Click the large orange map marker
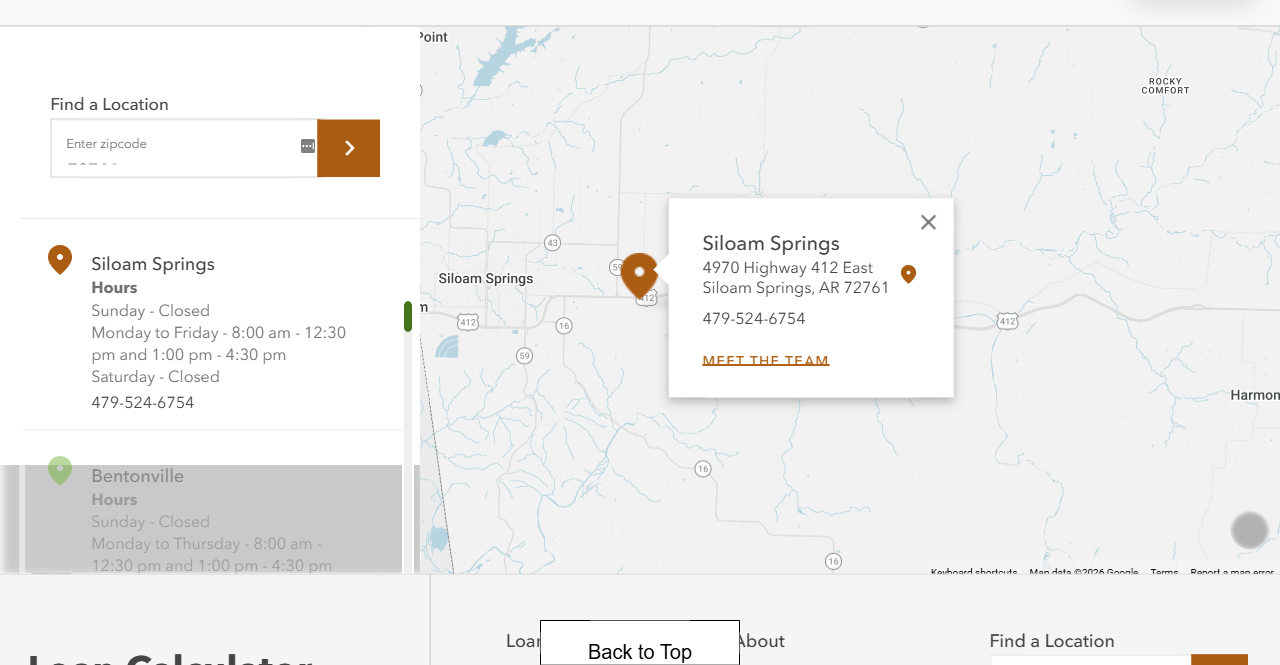 click(x=638, y=276)
